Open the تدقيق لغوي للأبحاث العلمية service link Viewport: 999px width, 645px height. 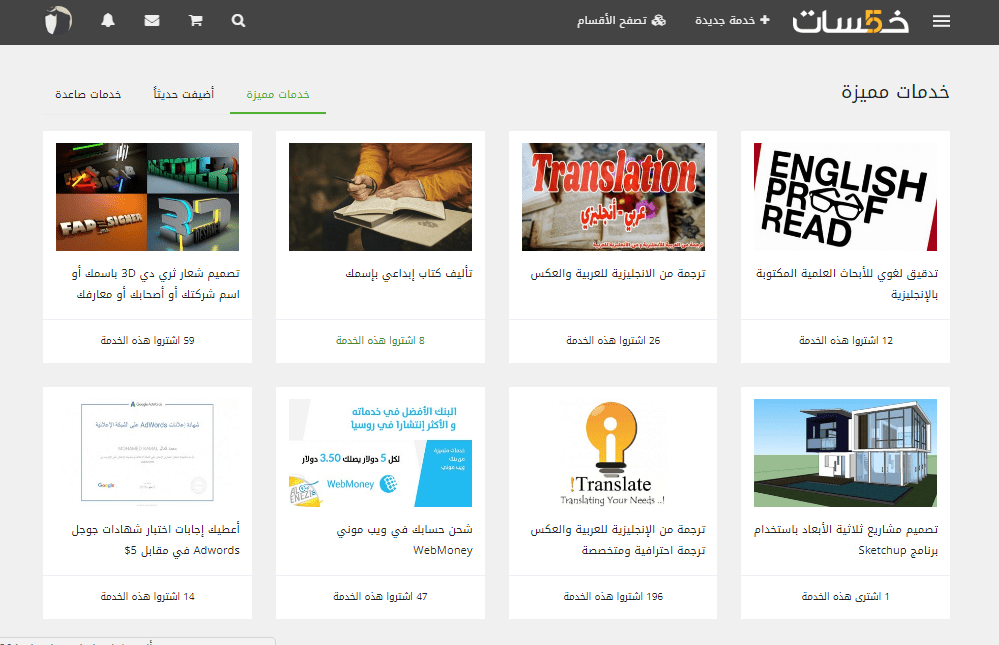coord(847,284)
